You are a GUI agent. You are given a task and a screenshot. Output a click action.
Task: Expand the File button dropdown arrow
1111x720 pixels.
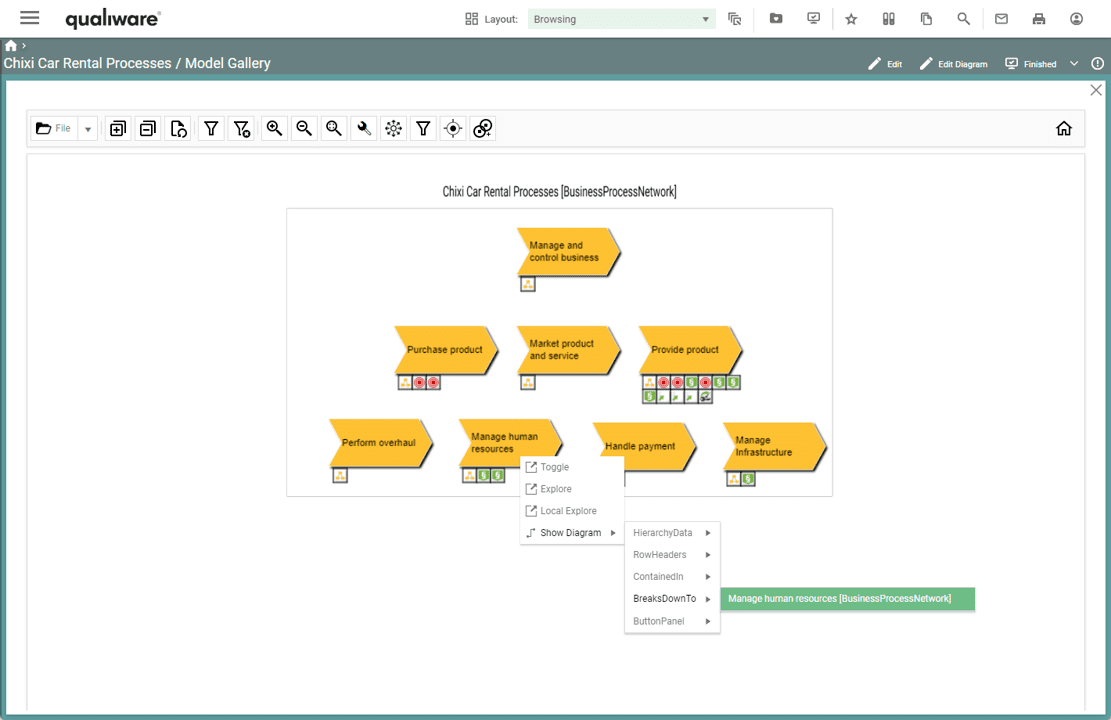pyautogui.click(x=87, y=128)
